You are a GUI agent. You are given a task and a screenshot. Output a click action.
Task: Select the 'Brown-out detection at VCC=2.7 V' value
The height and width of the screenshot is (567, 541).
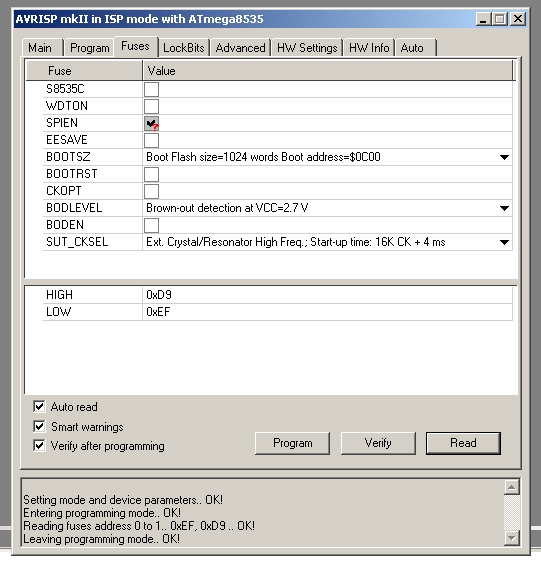pyautogui.click(x=227, y=208)
